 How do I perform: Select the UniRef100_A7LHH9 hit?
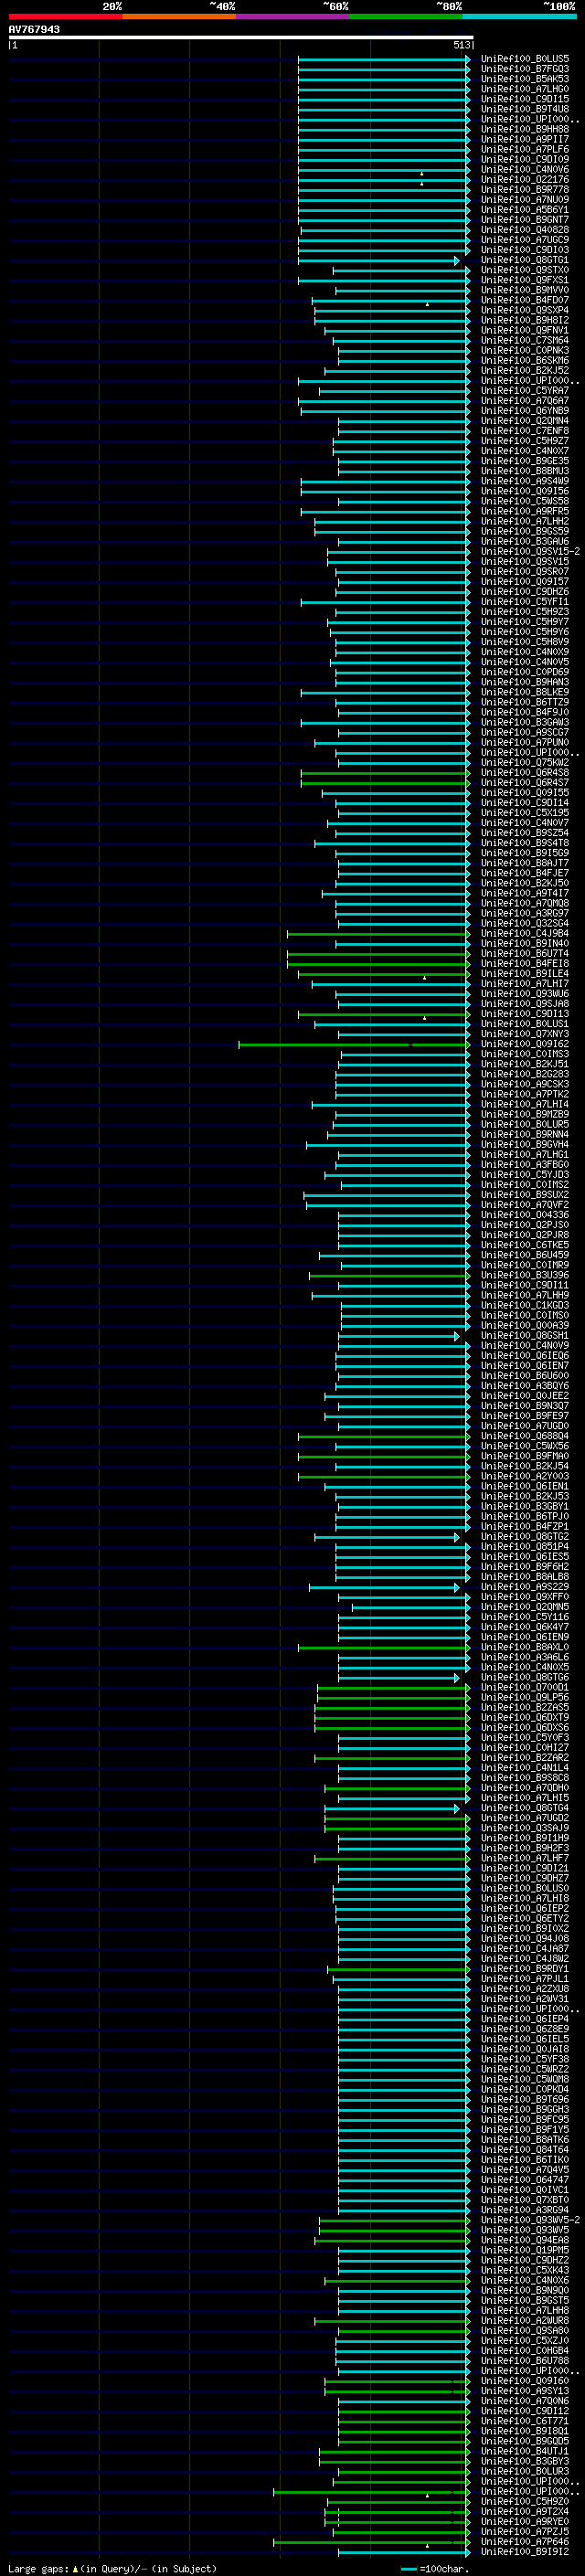[525, 1296]
